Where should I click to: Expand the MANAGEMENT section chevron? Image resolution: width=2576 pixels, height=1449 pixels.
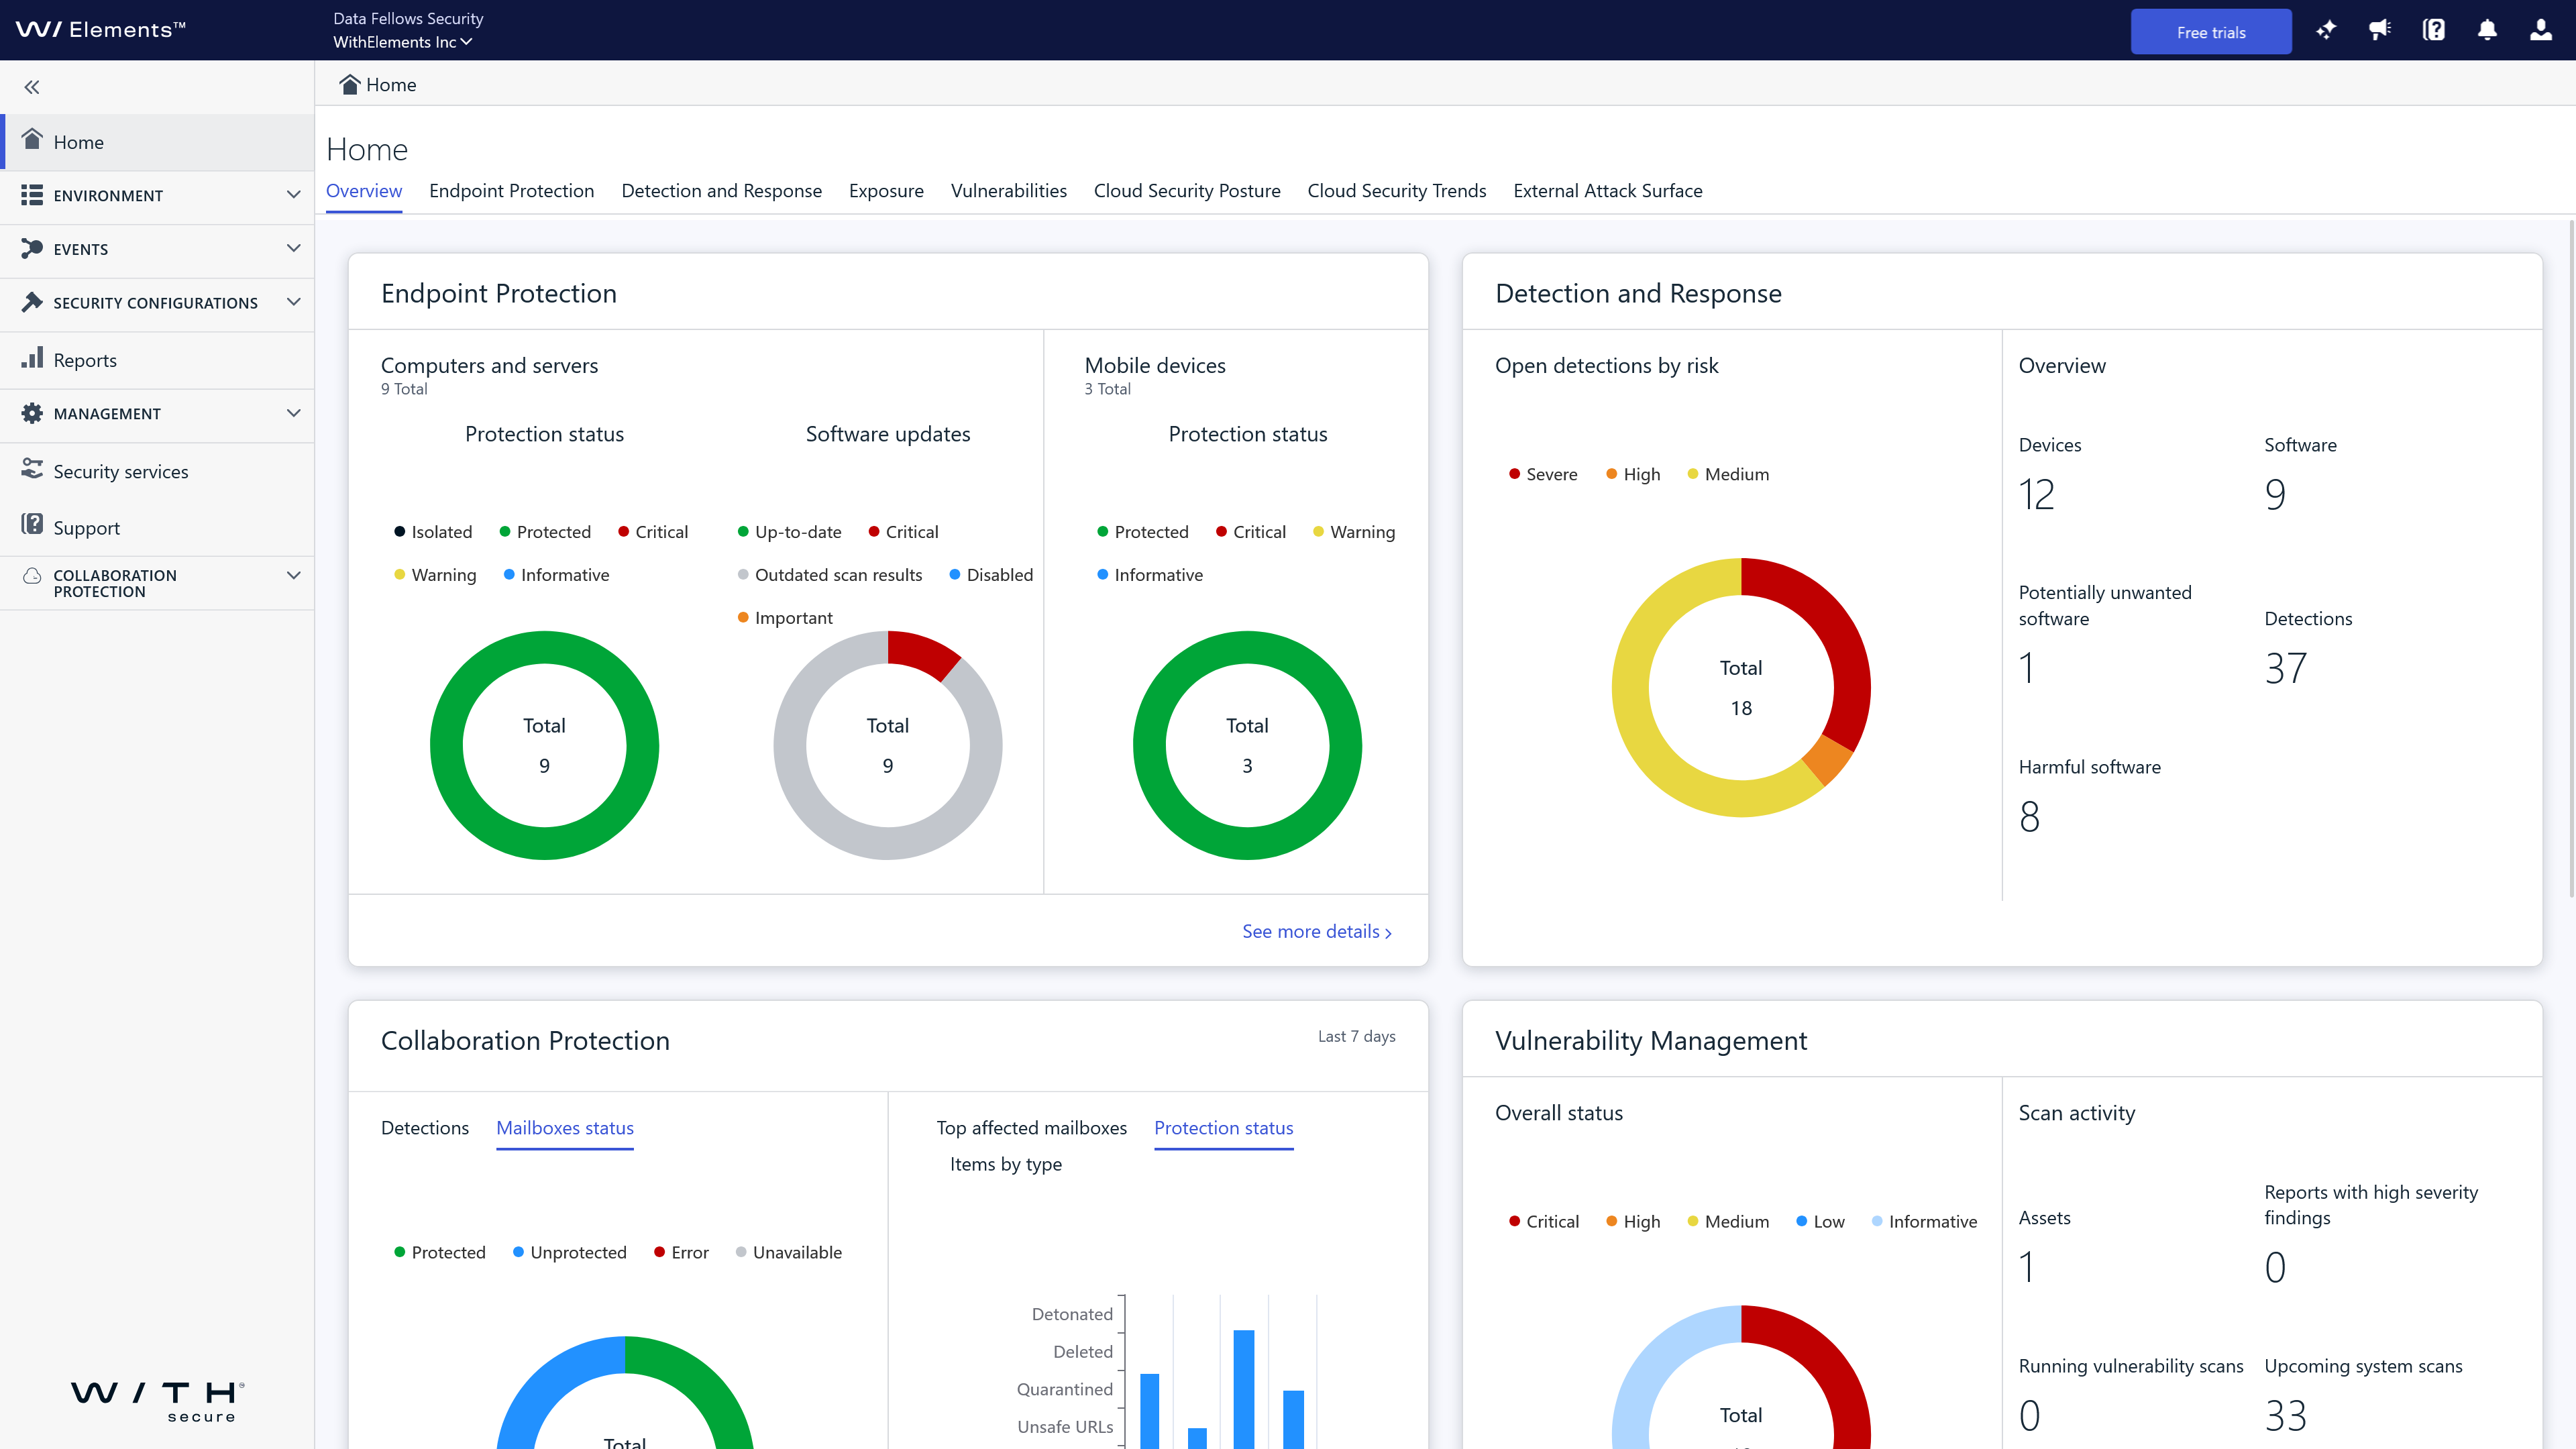click(x=293, y=413)
